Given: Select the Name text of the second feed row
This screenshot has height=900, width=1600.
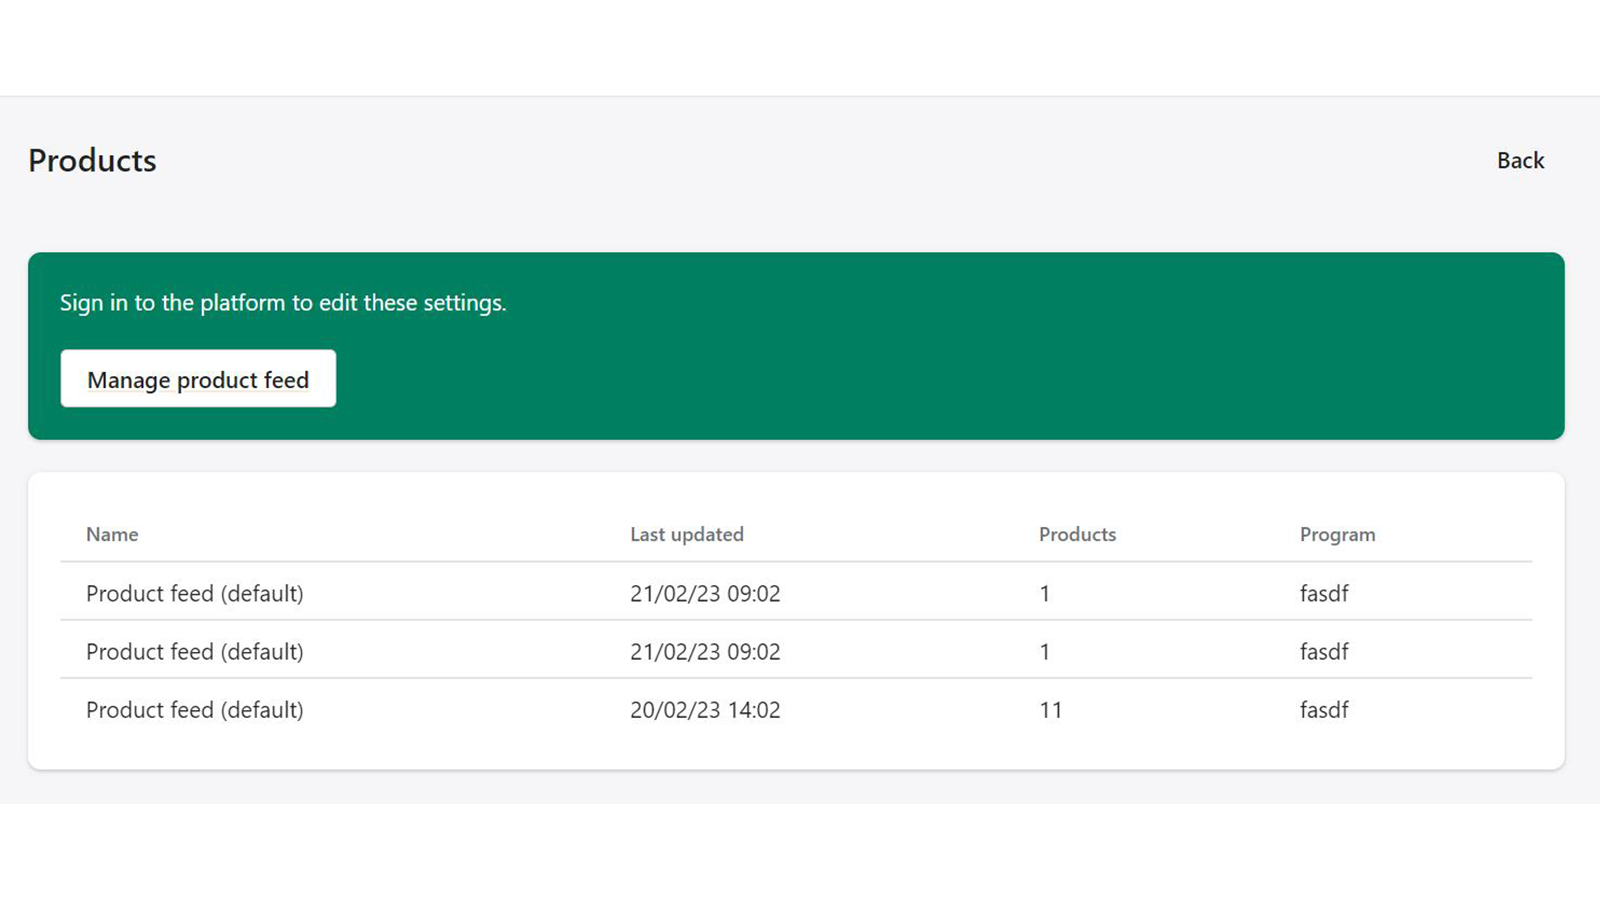Looking at the screenshot, I should 194,651.
